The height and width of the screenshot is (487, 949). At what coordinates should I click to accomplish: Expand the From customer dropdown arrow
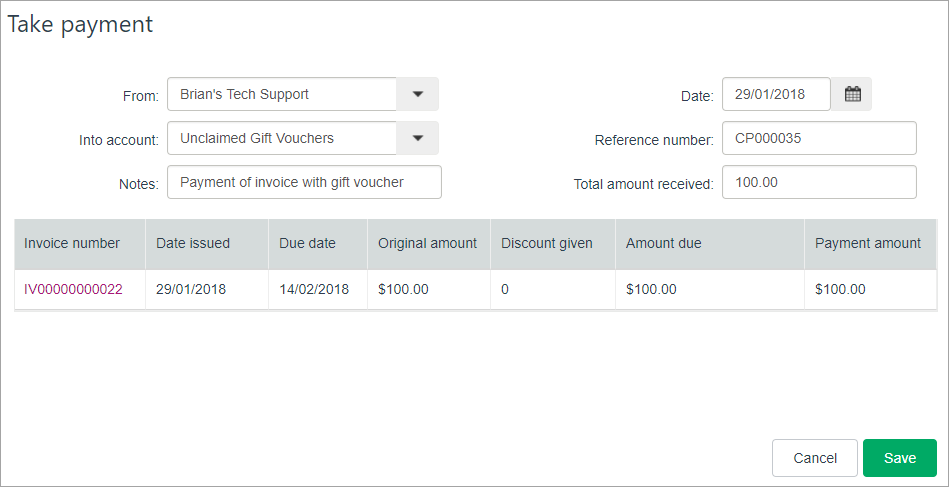coord(417,94)
